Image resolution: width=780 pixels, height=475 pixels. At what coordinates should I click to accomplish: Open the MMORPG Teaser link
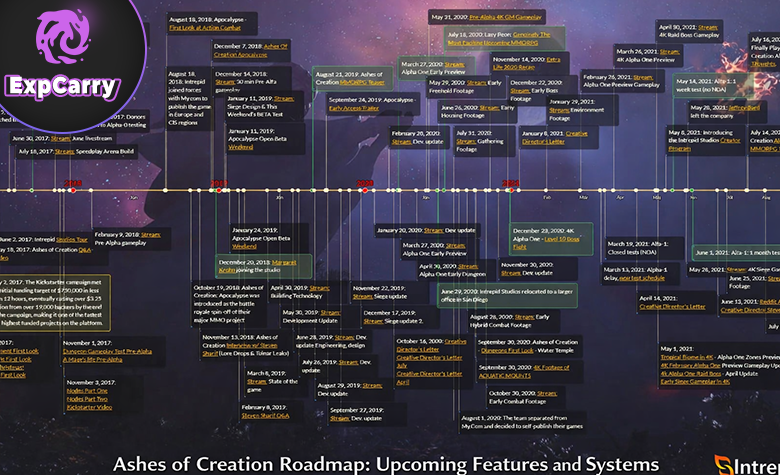pos(362,83)
